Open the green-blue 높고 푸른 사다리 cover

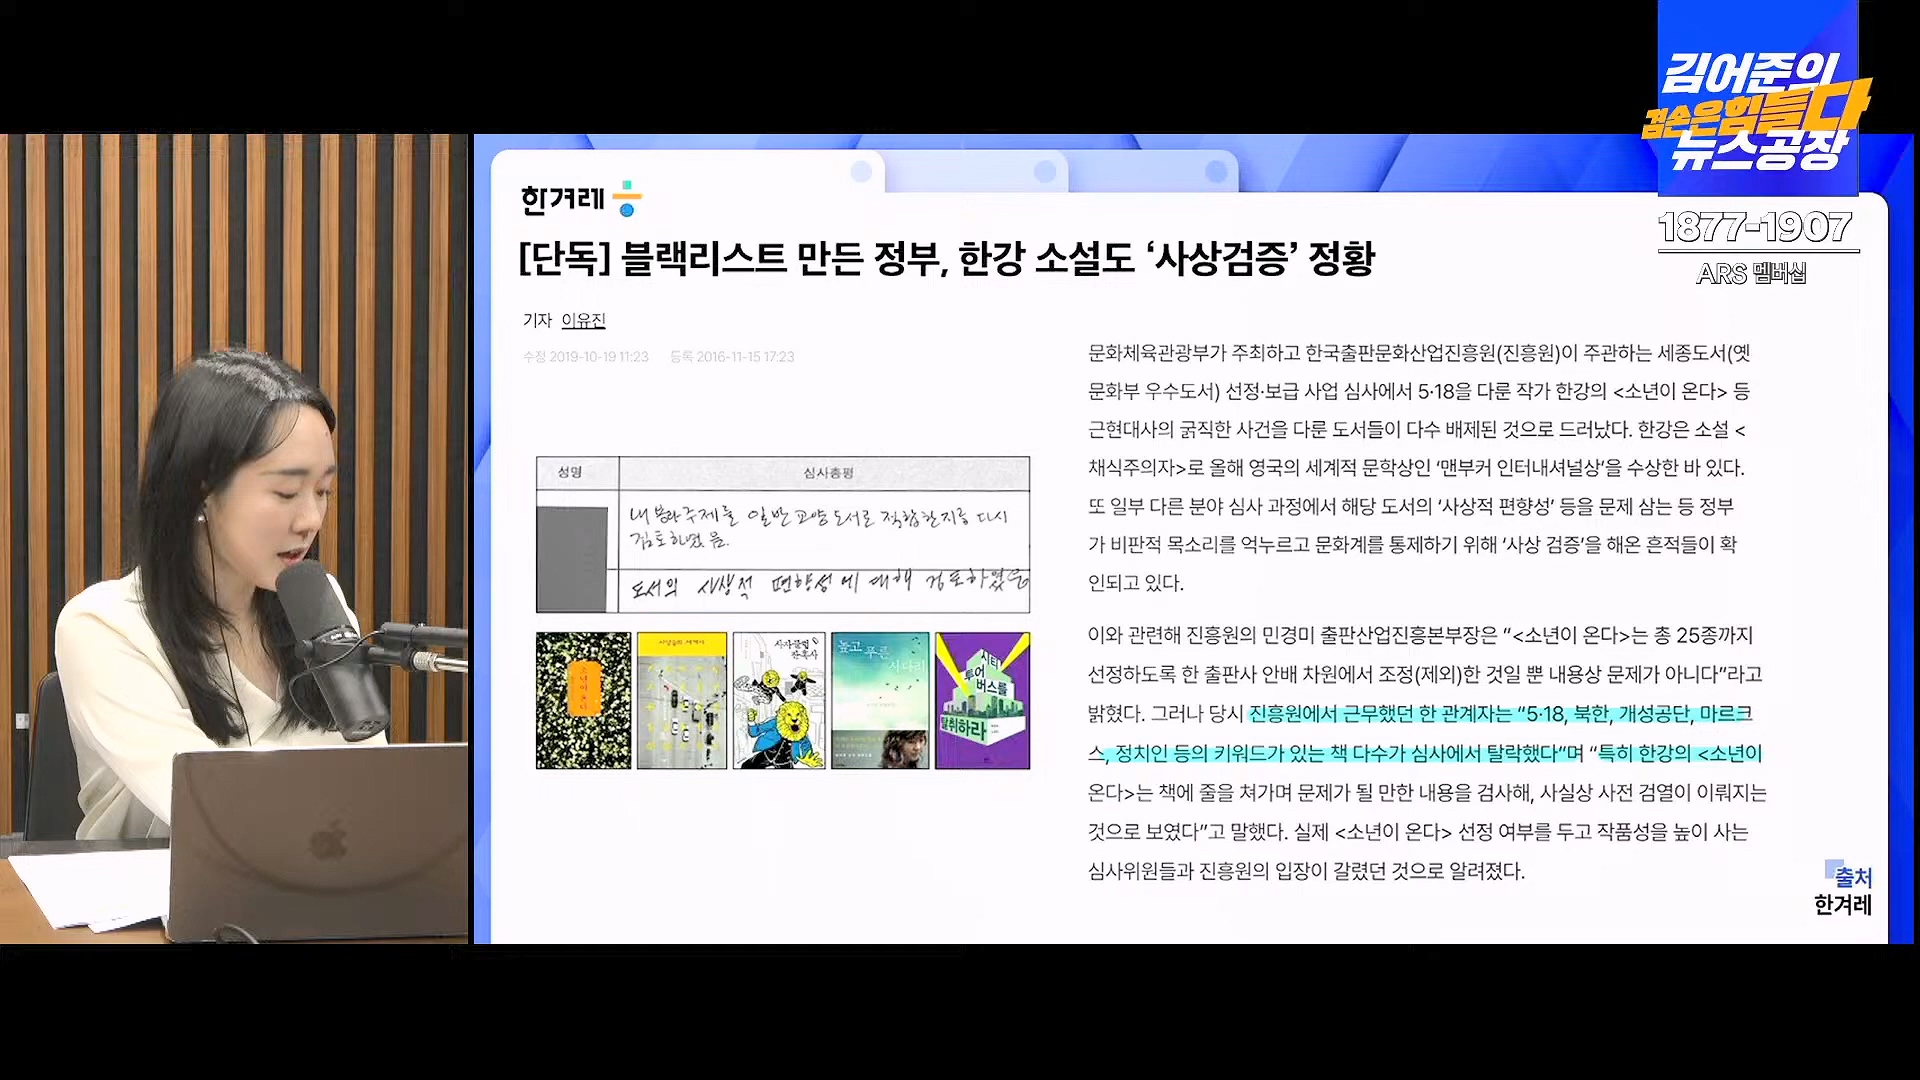880,700
